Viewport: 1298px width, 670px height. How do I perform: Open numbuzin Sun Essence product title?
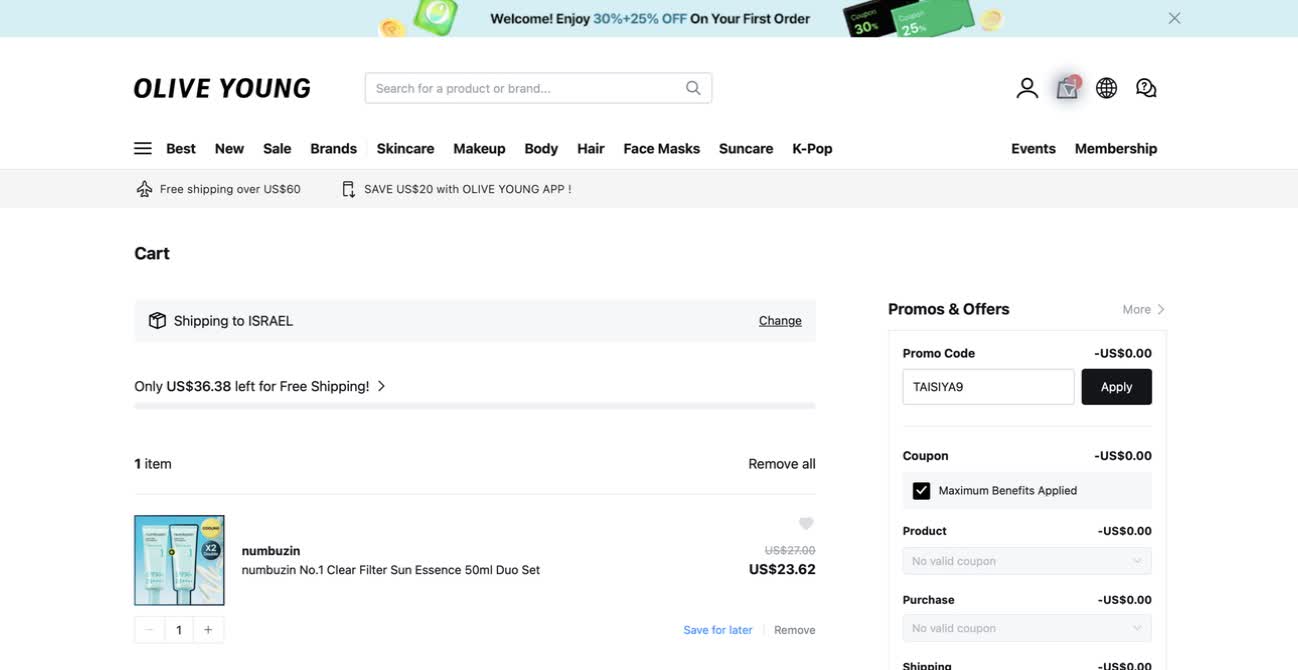(391, 570)
